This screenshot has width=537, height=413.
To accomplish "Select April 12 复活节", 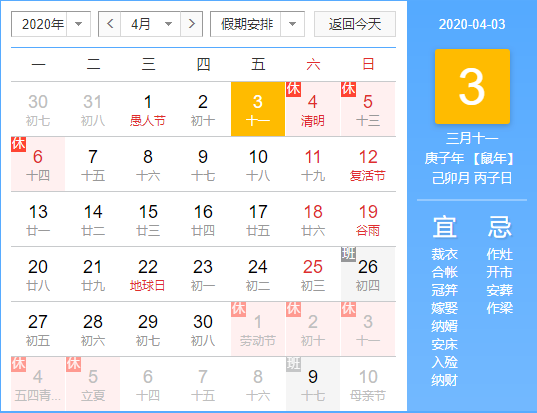I will click(x=368, y=164).
